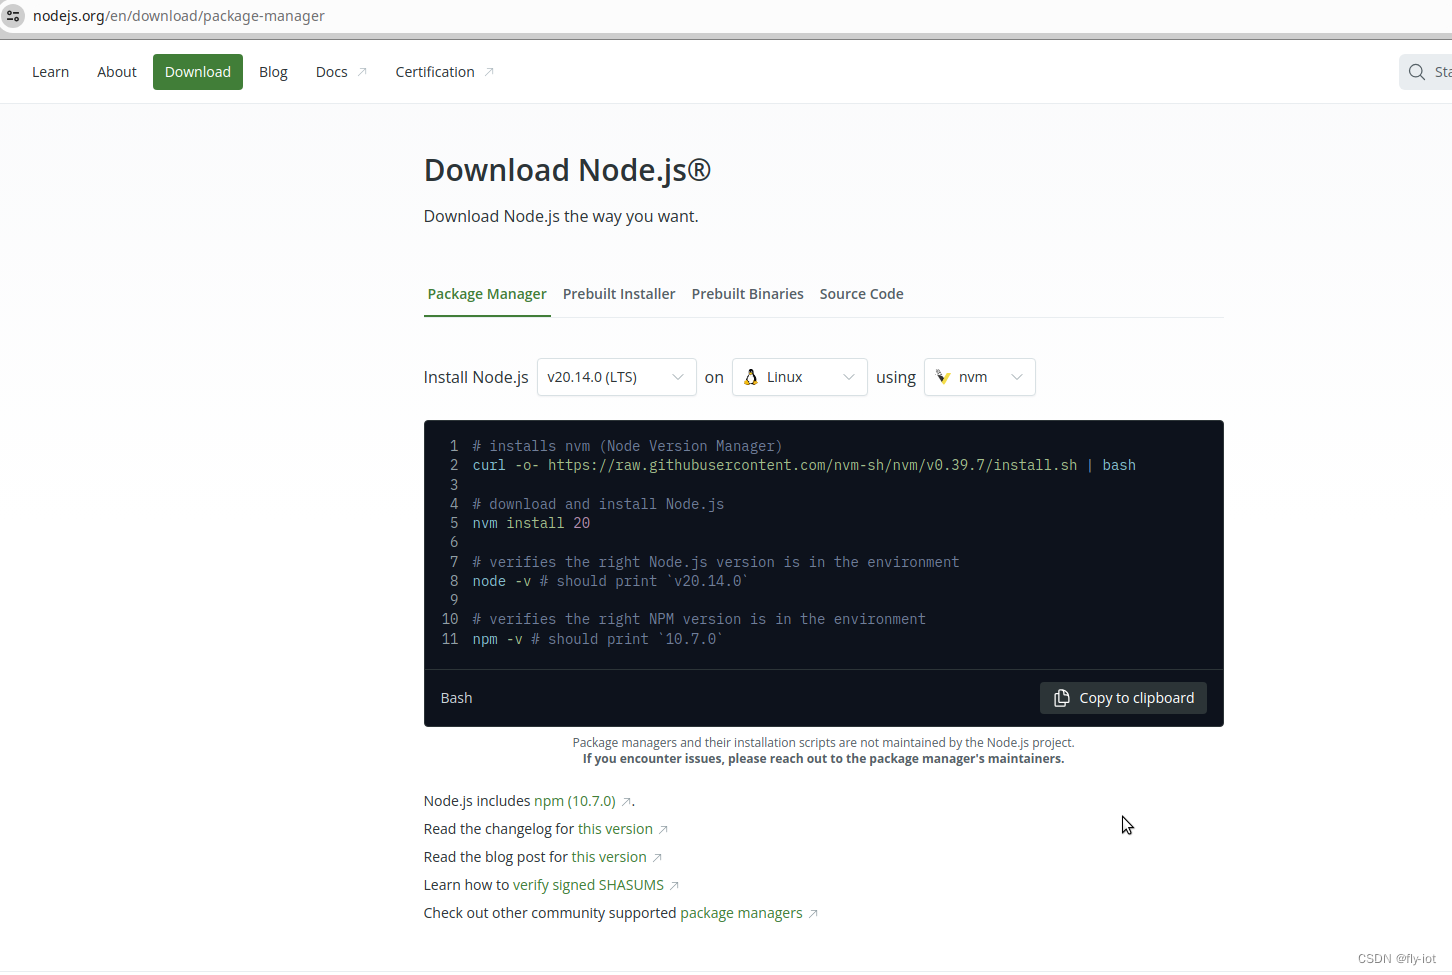Click the '# verifies the right NPM version' comment
Image resolution: width=1452 pixels, height=975 pixels.
pos(699,619)
